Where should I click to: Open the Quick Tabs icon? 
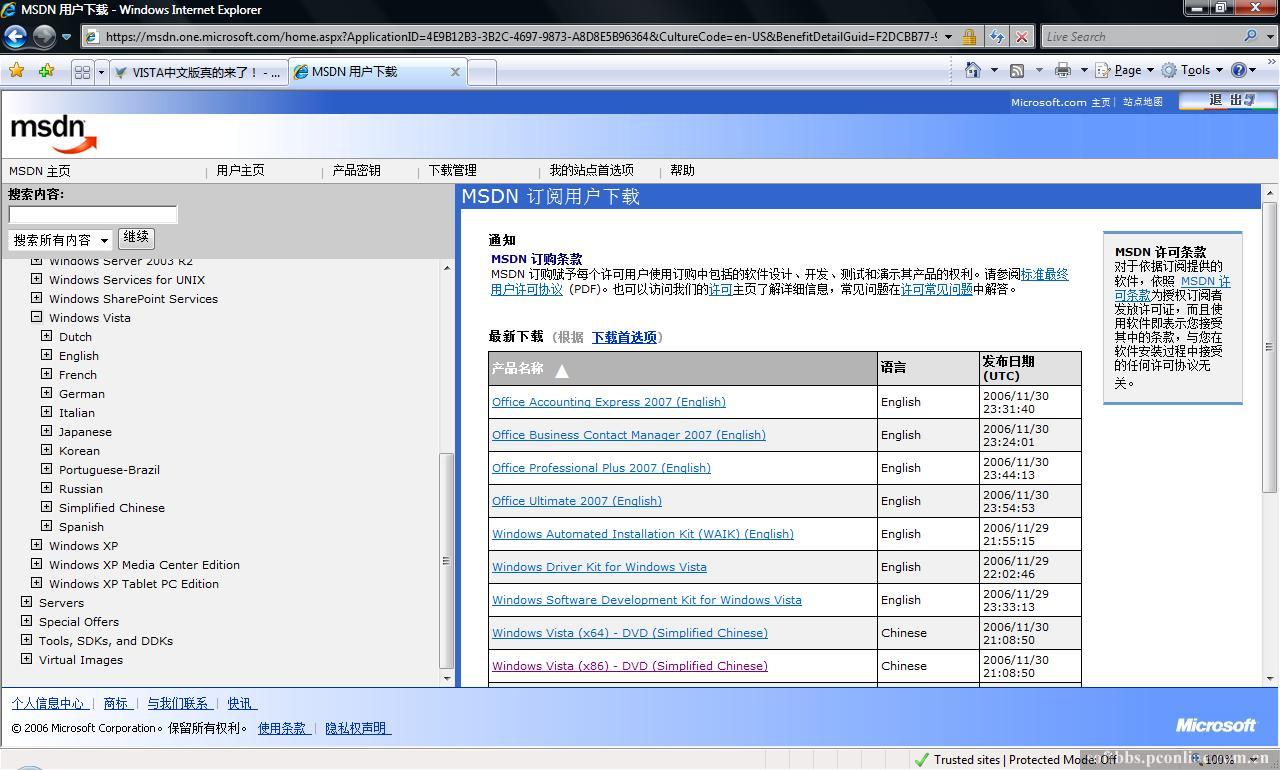click(x=83, y=72)
